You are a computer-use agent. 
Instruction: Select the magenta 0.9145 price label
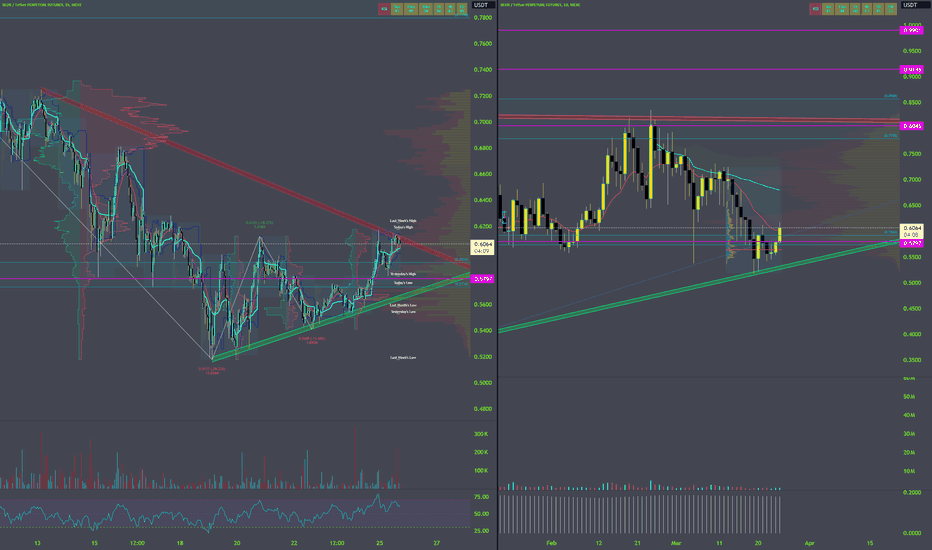click(912, 70)
